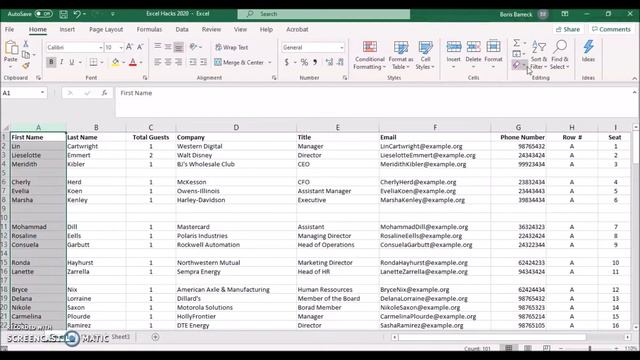Viewport: 640px width, 360px height.
Task: Collapse the ribbon with the caret
Action: click(634, 78)
